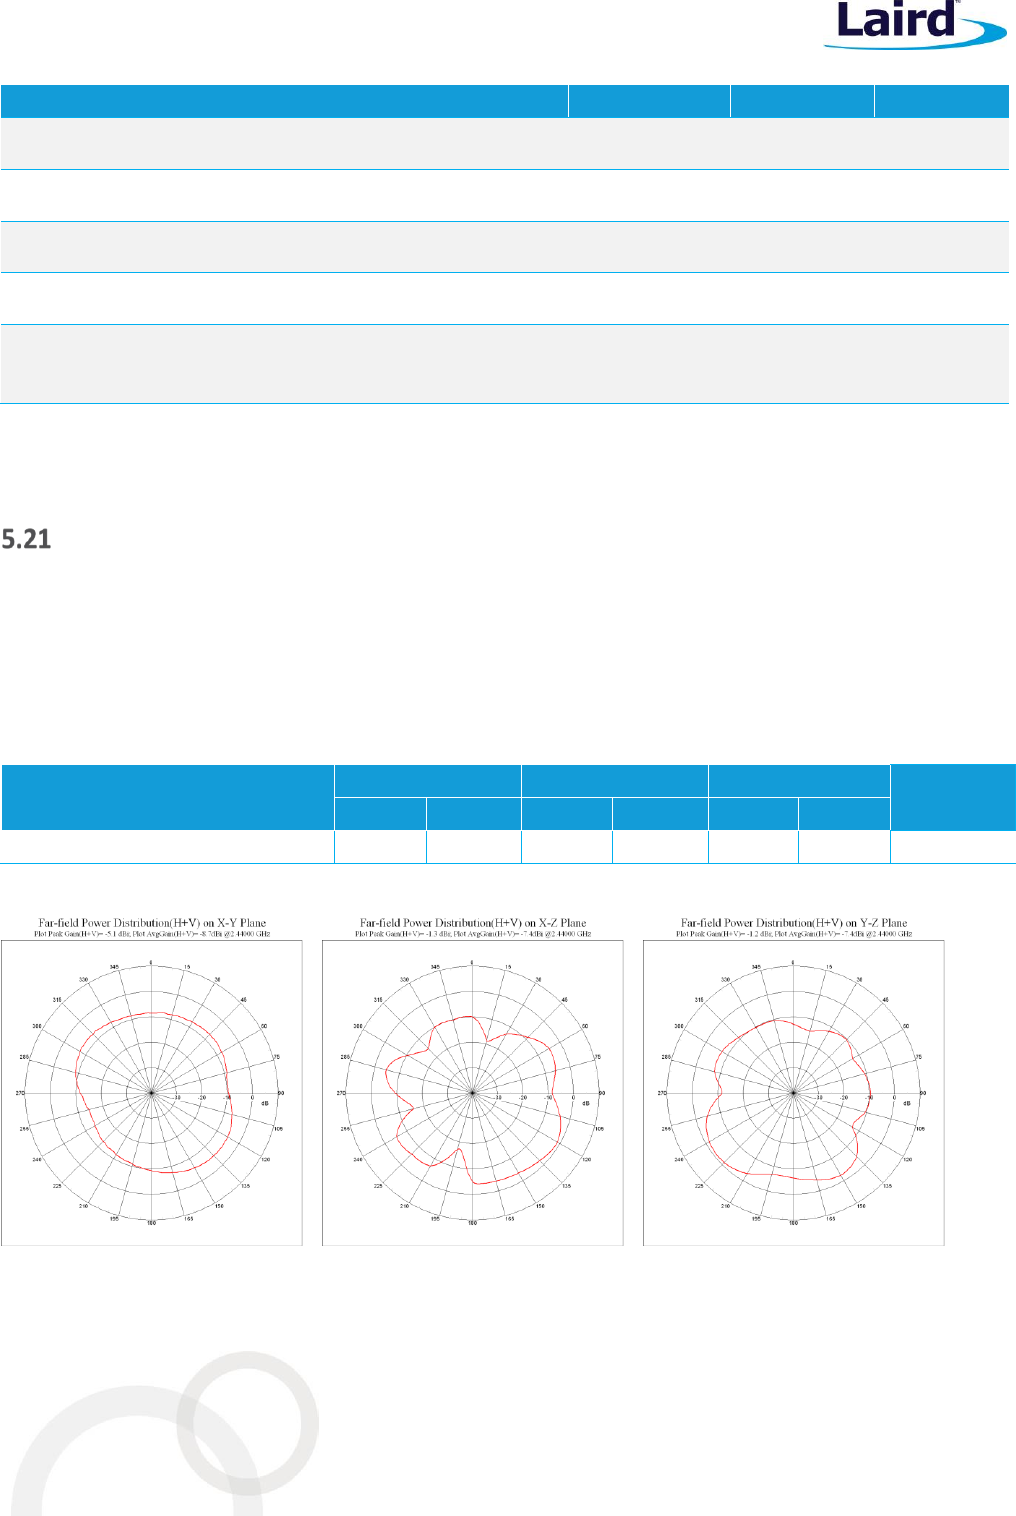Select title 'Far-field Power Distribution(H+V) on Y-Z Plane'
Image resolution: width=1016 pixels, height=1516 pixels.
[x=794, y=923]
